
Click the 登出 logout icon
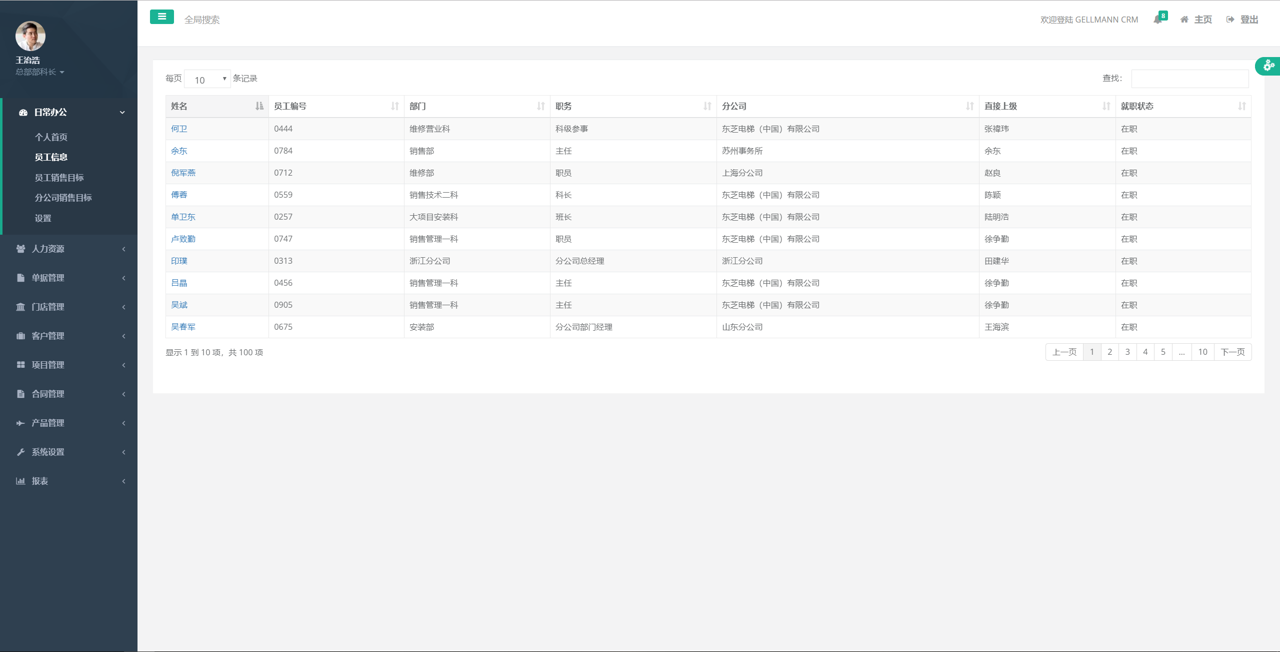(x=1231, y=20)
